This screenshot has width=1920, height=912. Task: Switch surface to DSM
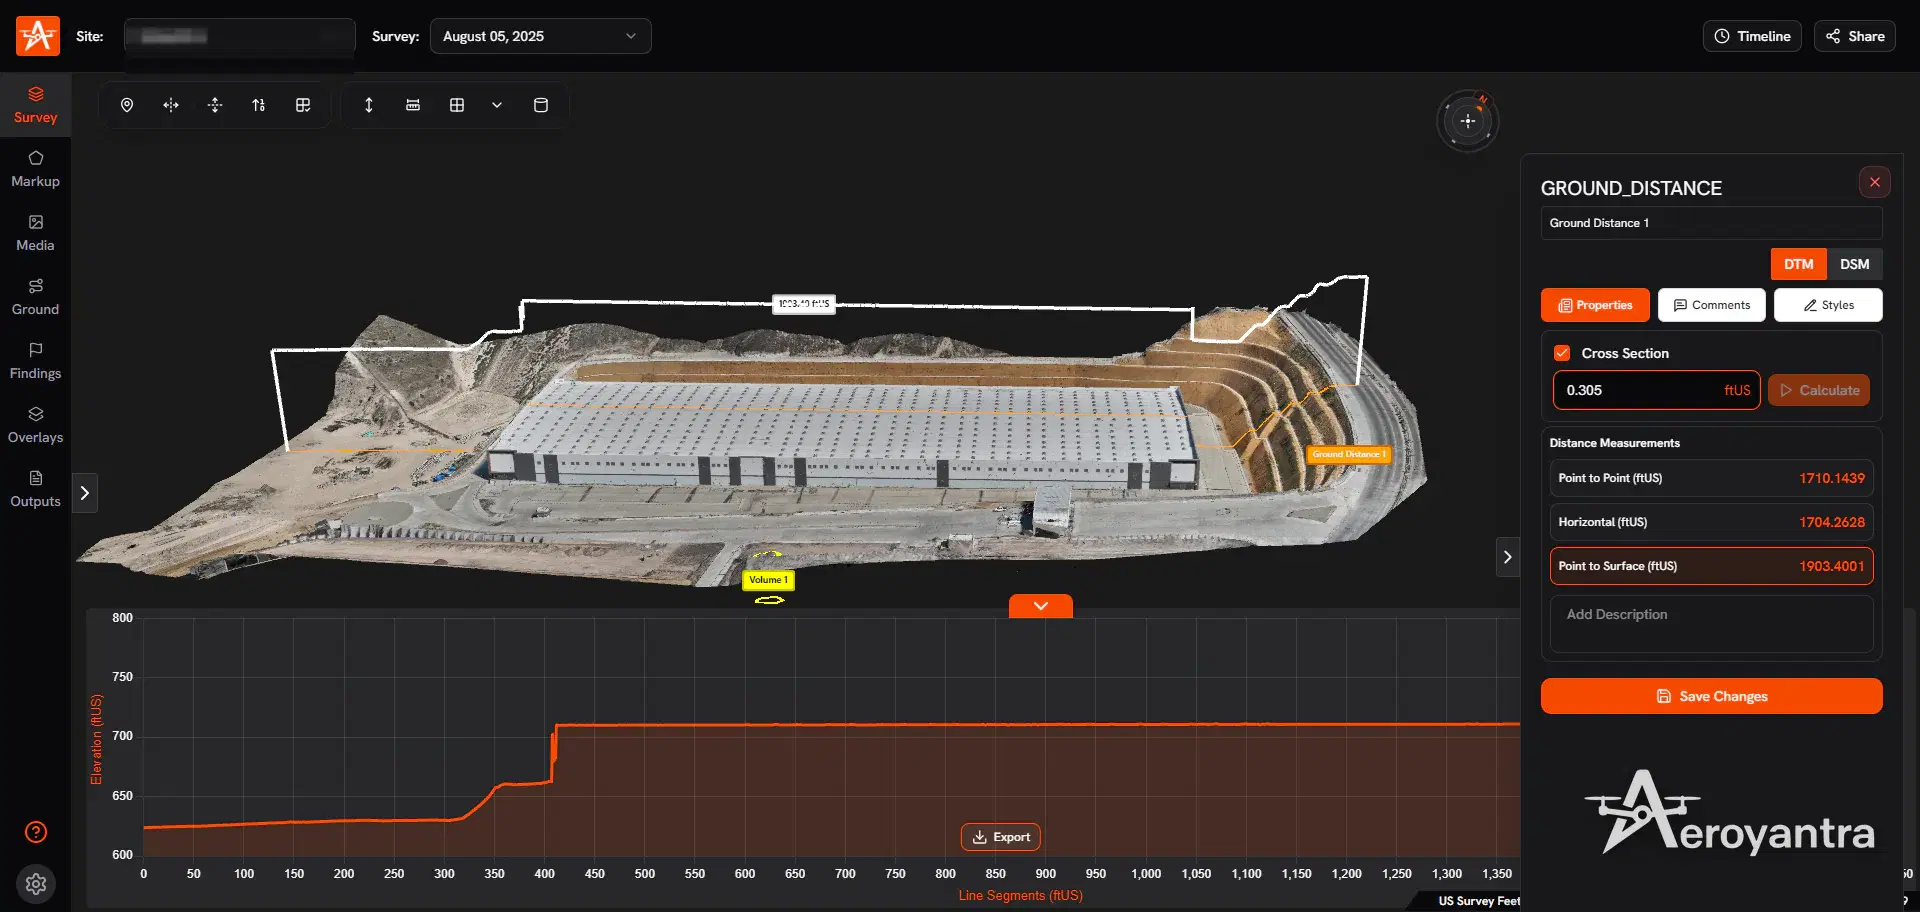(1855, 264)
